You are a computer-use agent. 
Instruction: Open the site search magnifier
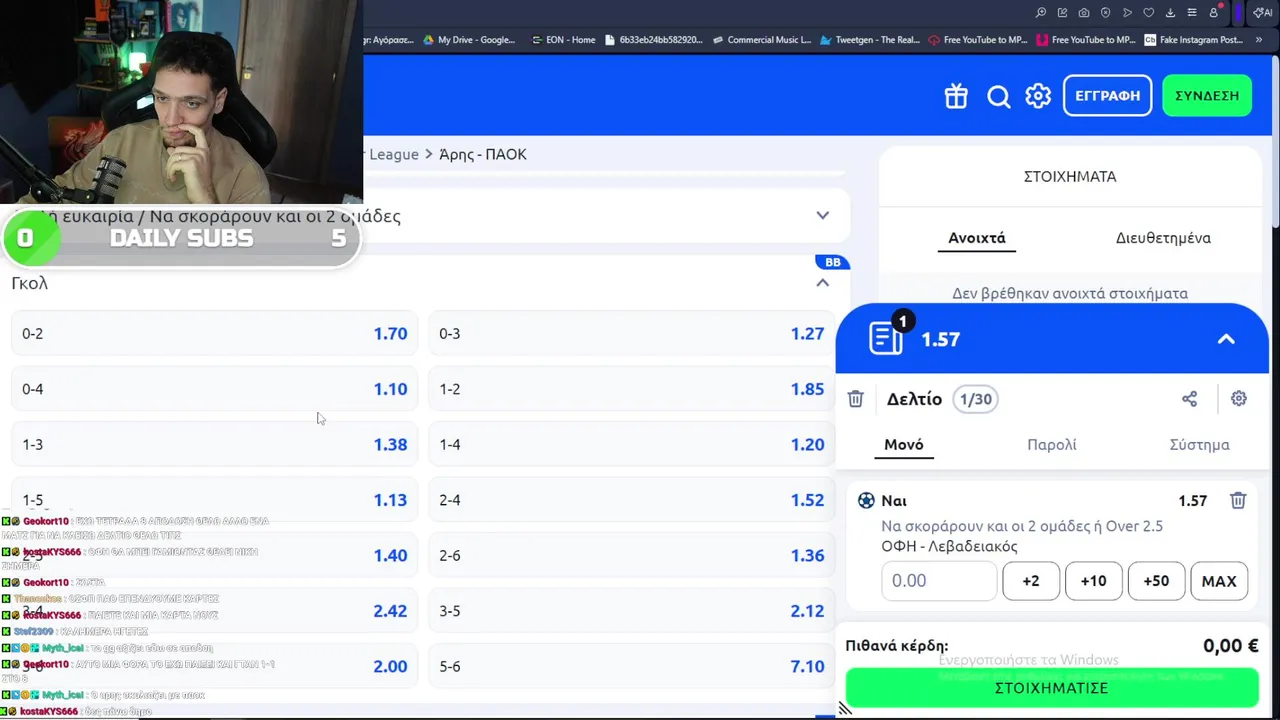tap(998, 96)
